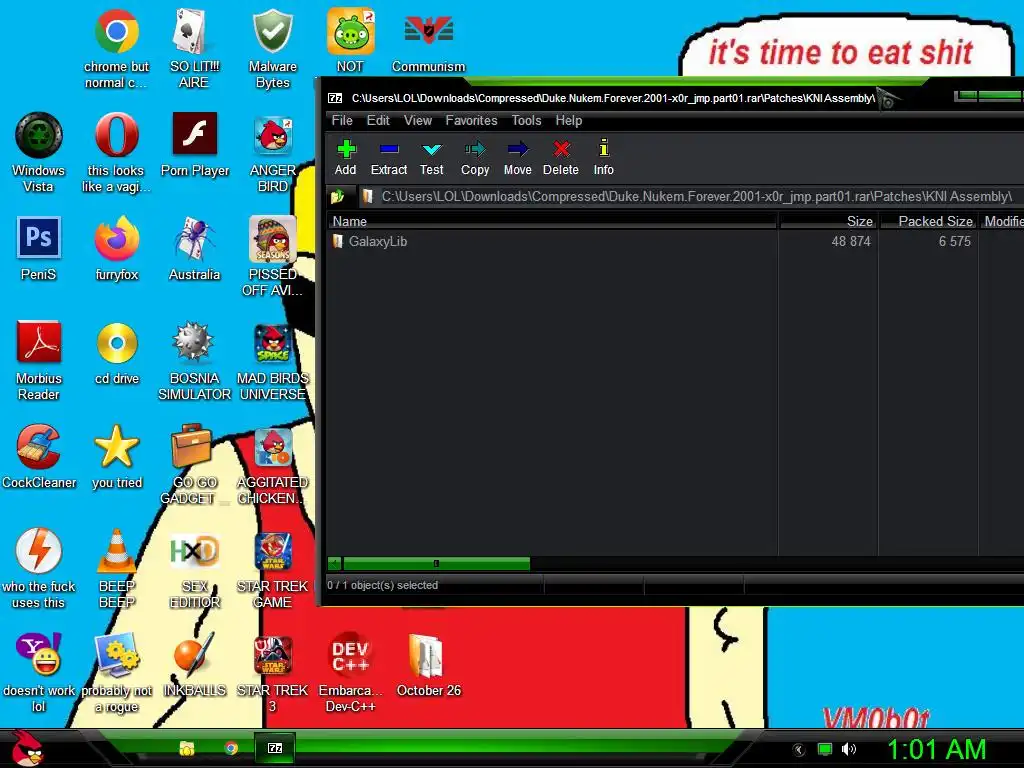Open the Tools menu
Image resolution: width=1024 pixels, height=768 pixels.
point(526,120)
